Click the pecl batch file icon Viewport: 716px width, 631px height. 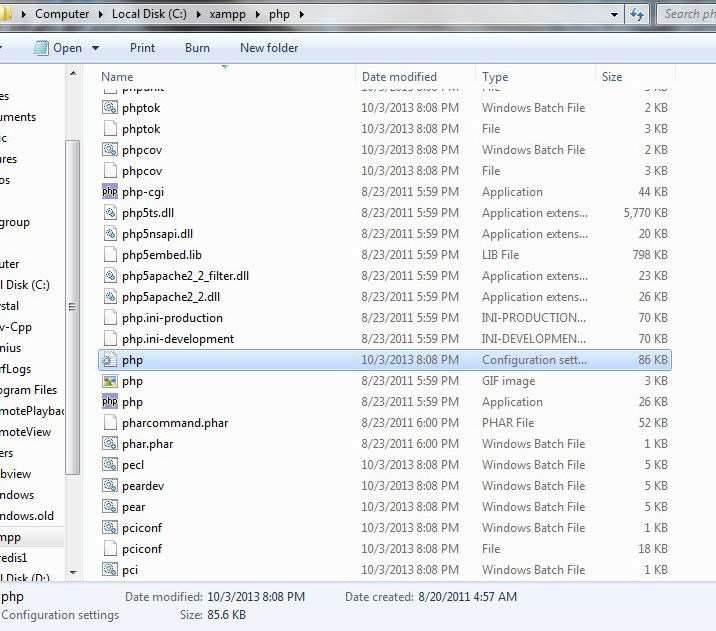(x=110, y=465)
